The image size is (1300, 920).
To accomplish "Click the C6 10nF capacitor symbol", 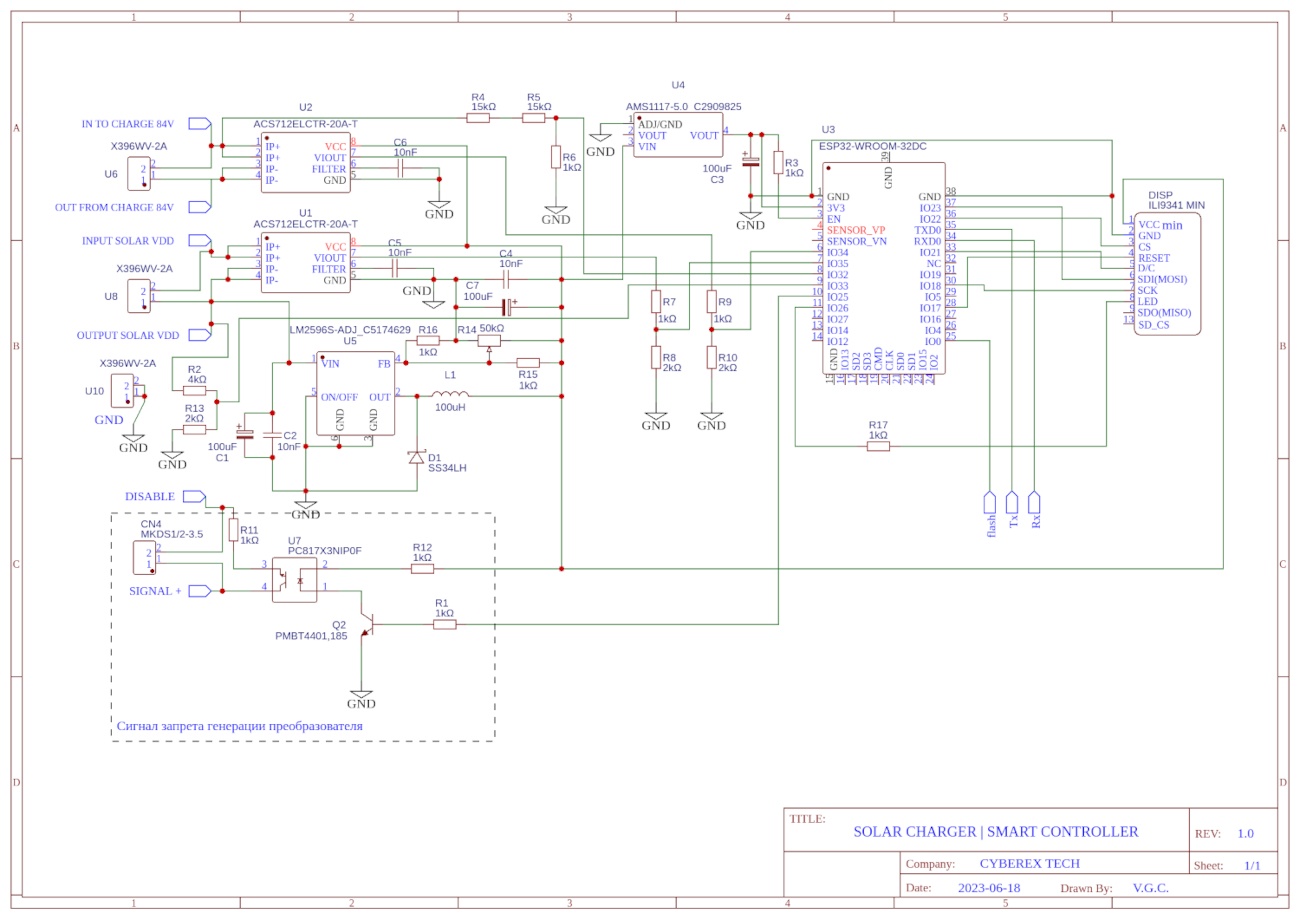I will pos(400,169).
